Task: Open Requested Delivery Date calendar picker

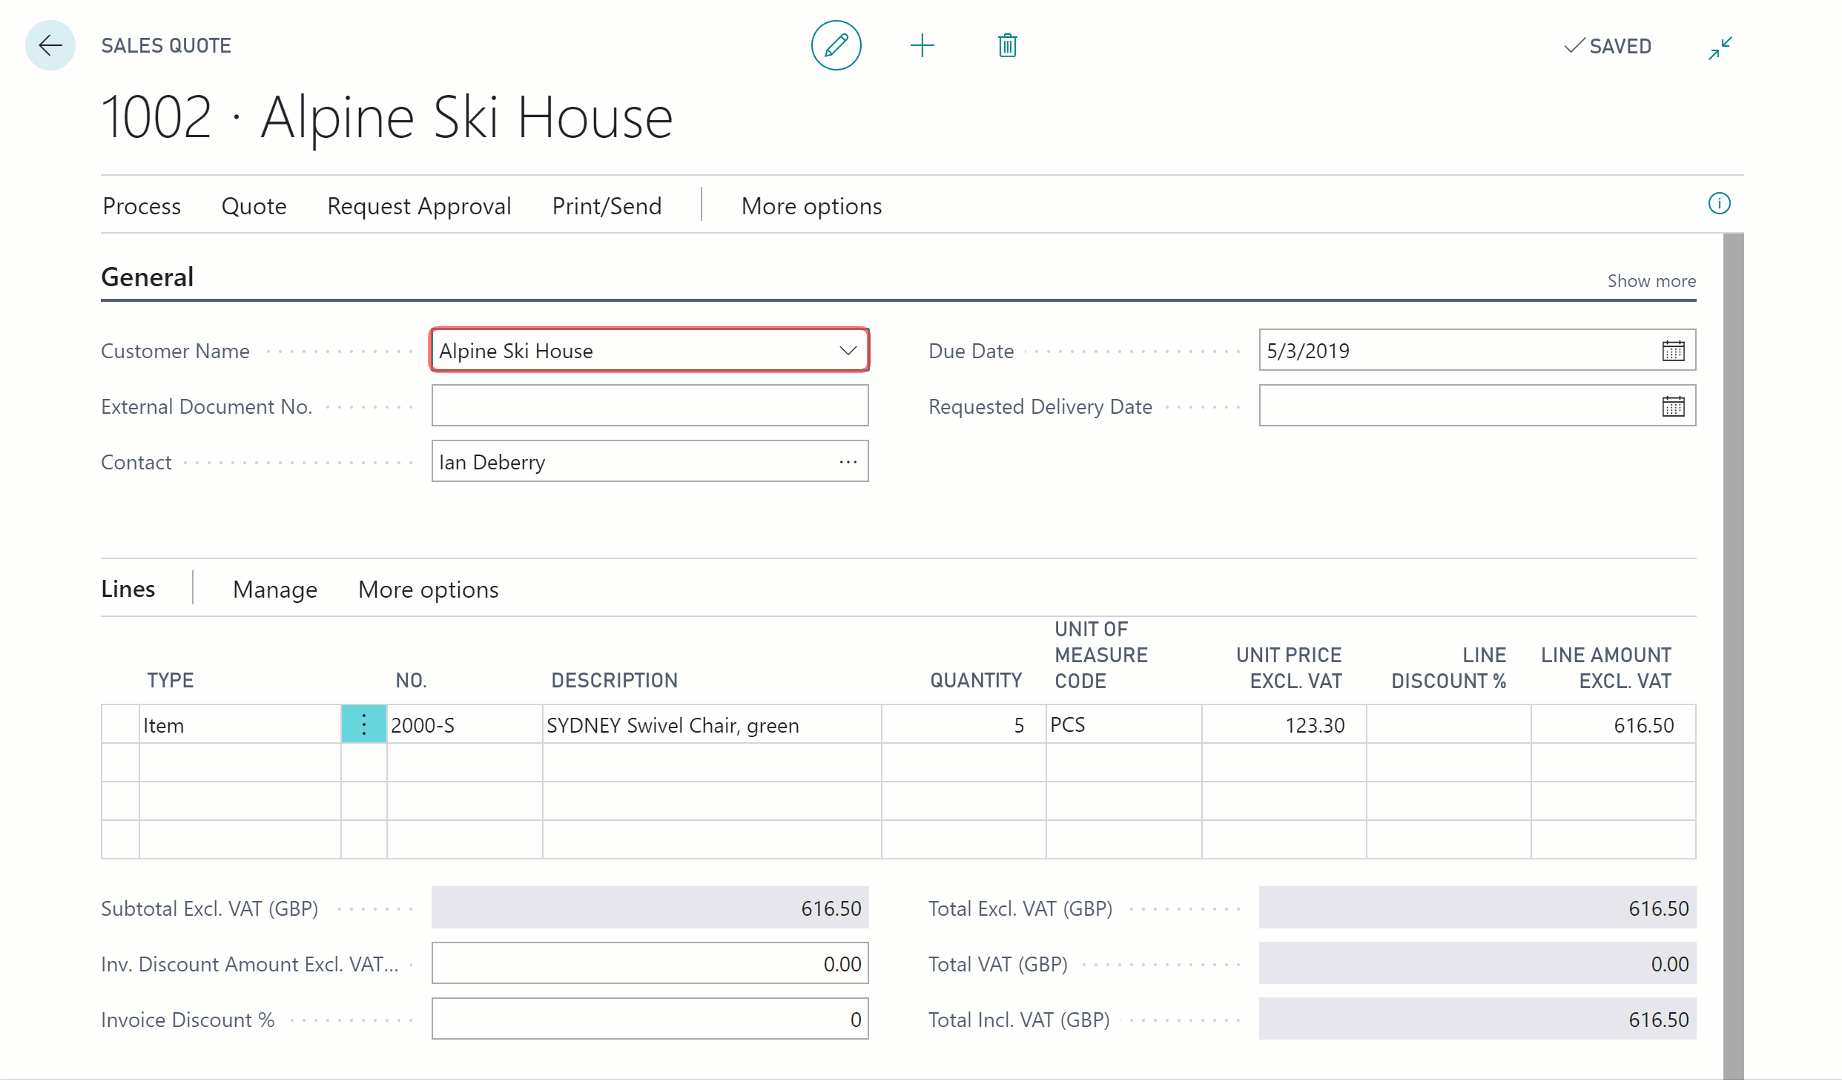Action: [1673, 407]
